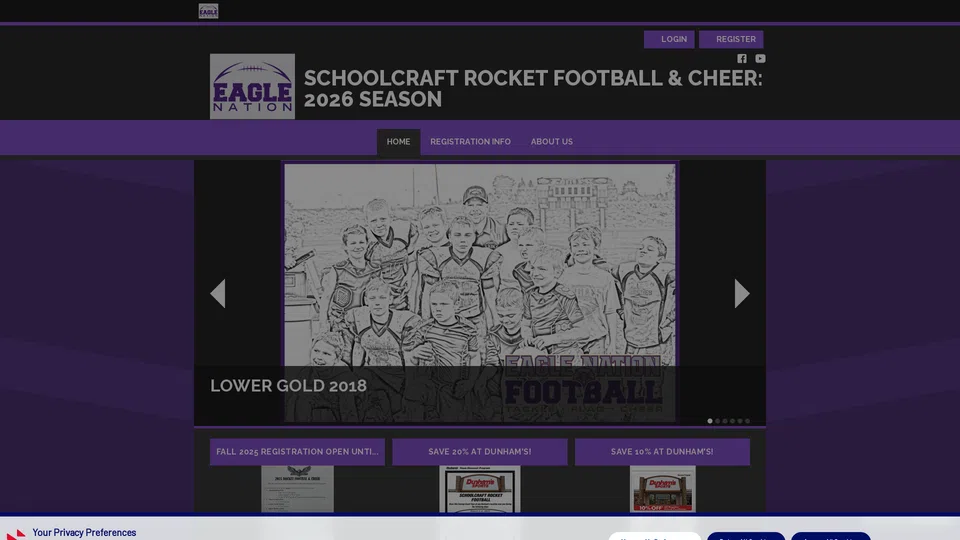Select the HOME menu item
Viewport: 960px width, 540px height.
398,142
